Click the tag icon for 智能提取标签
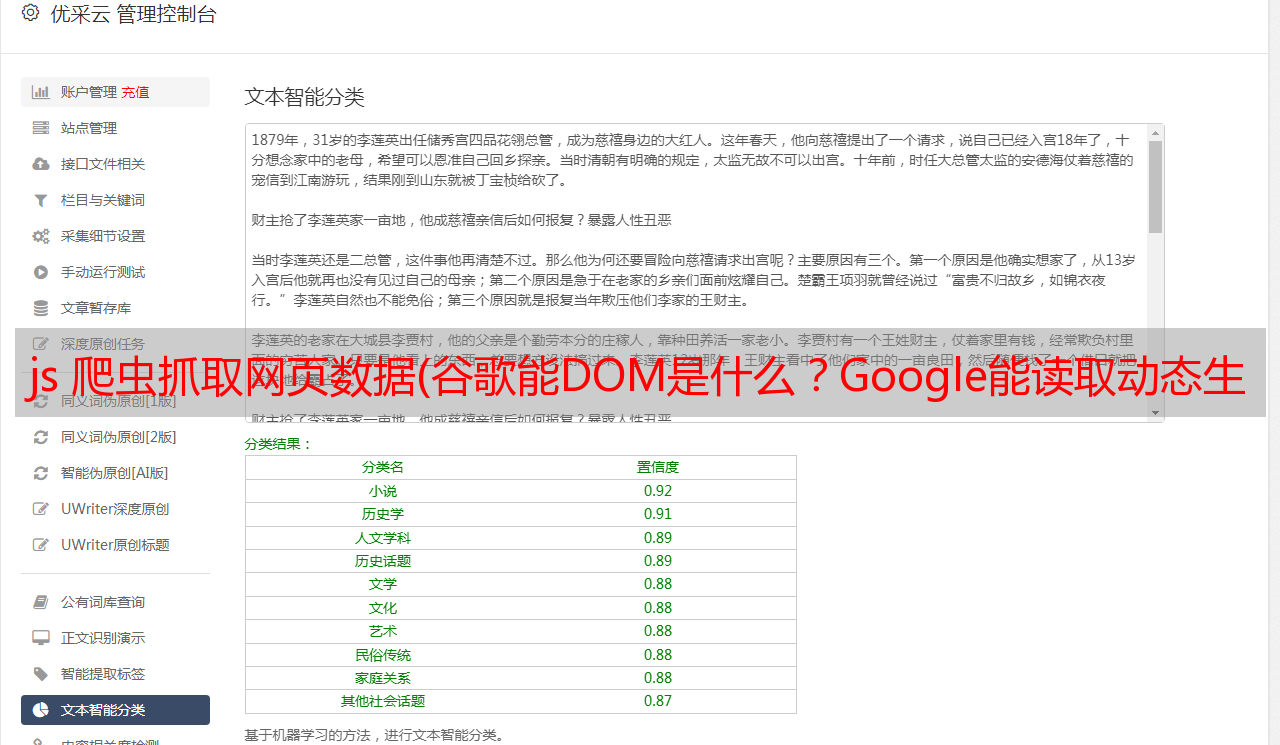The image size is (1280, 745). (41, 674)
